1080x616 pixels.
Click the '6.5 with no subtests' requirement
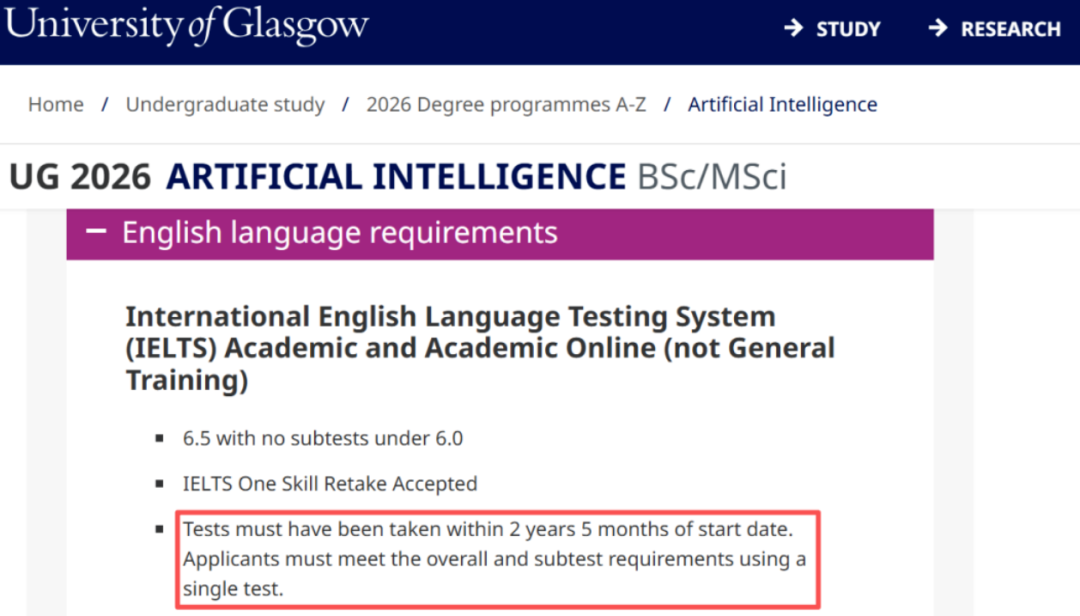[323, 438]
